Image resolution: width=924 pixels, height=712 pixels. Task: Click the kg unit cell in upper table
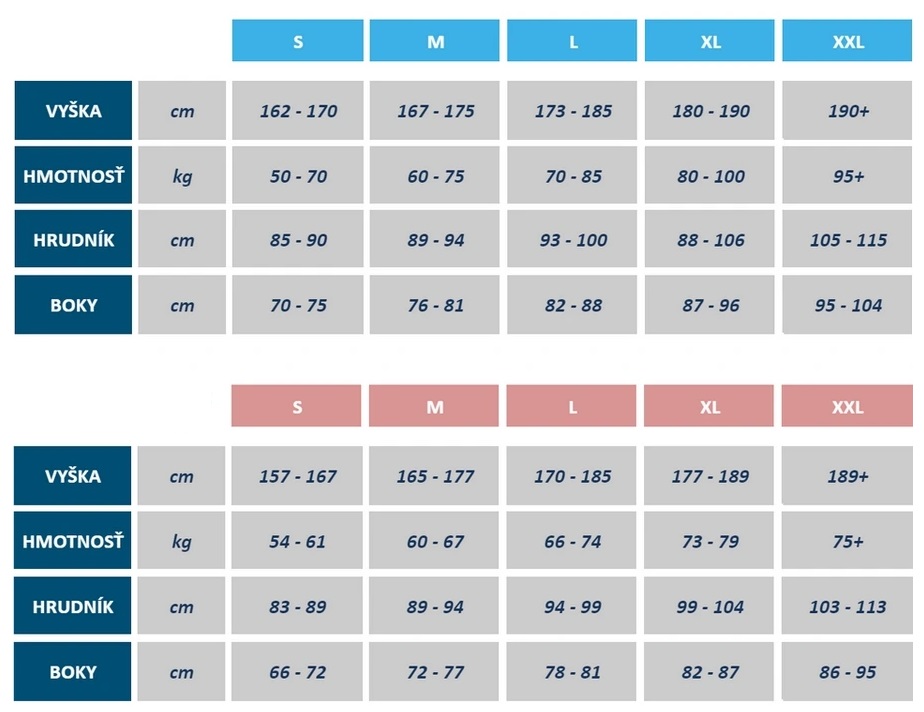pos(182,176)
